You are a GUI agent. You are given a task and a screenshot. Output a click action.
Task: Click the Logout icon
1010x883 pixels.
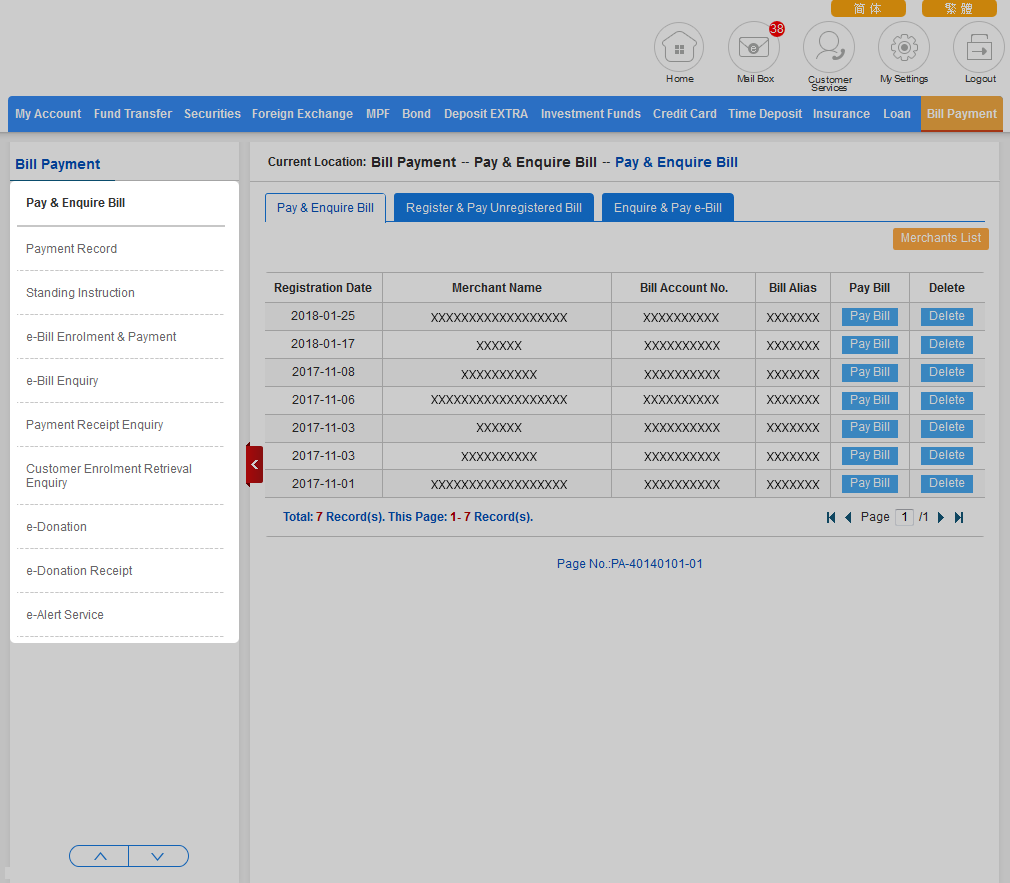[979, 47]
